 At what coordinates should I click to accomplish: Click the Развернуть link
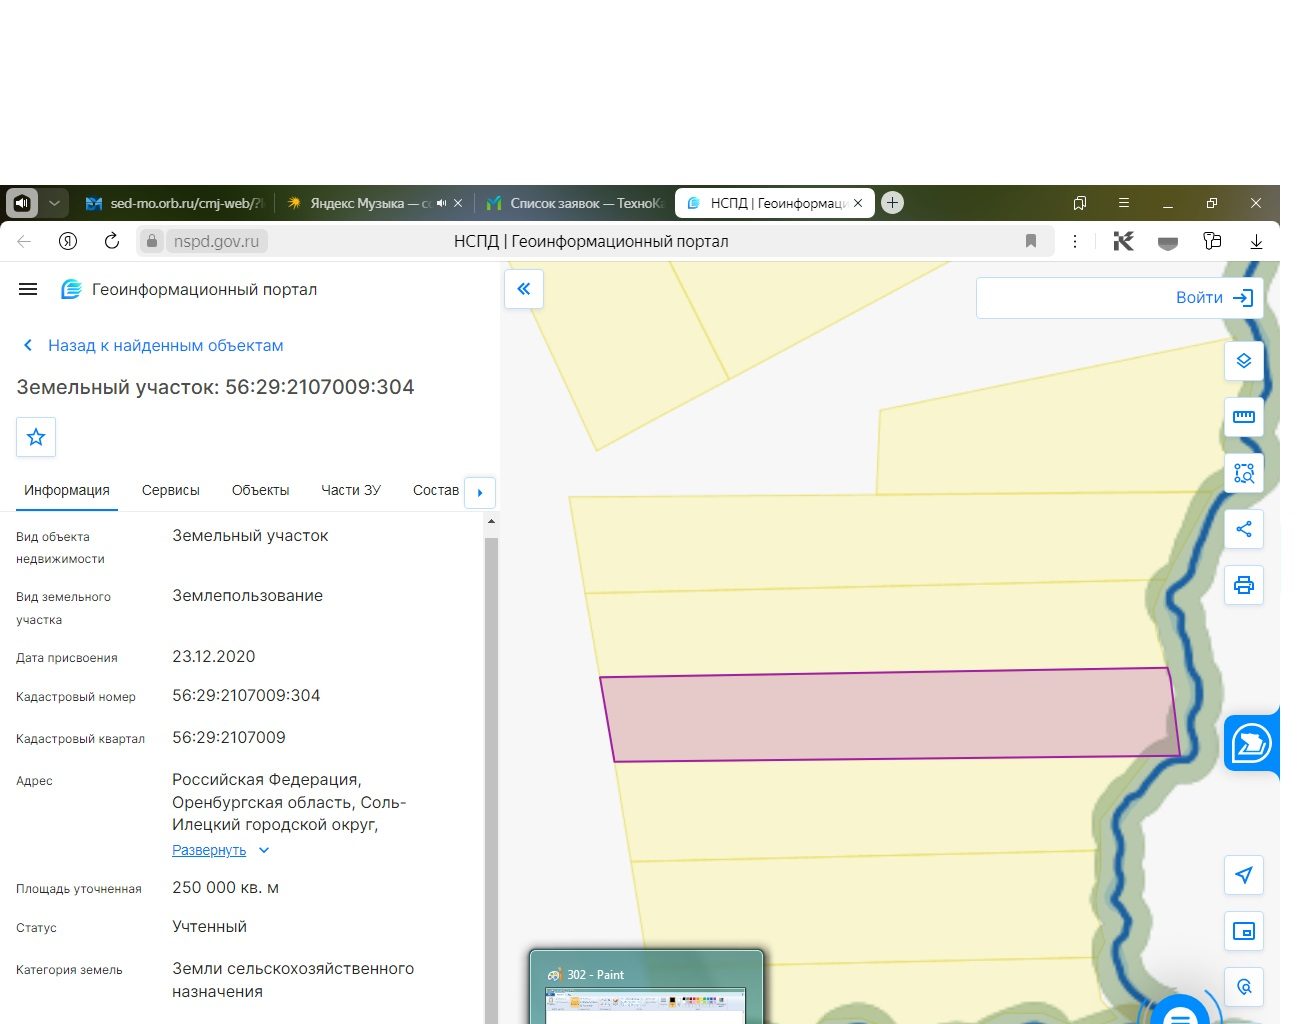click(209, 850)
